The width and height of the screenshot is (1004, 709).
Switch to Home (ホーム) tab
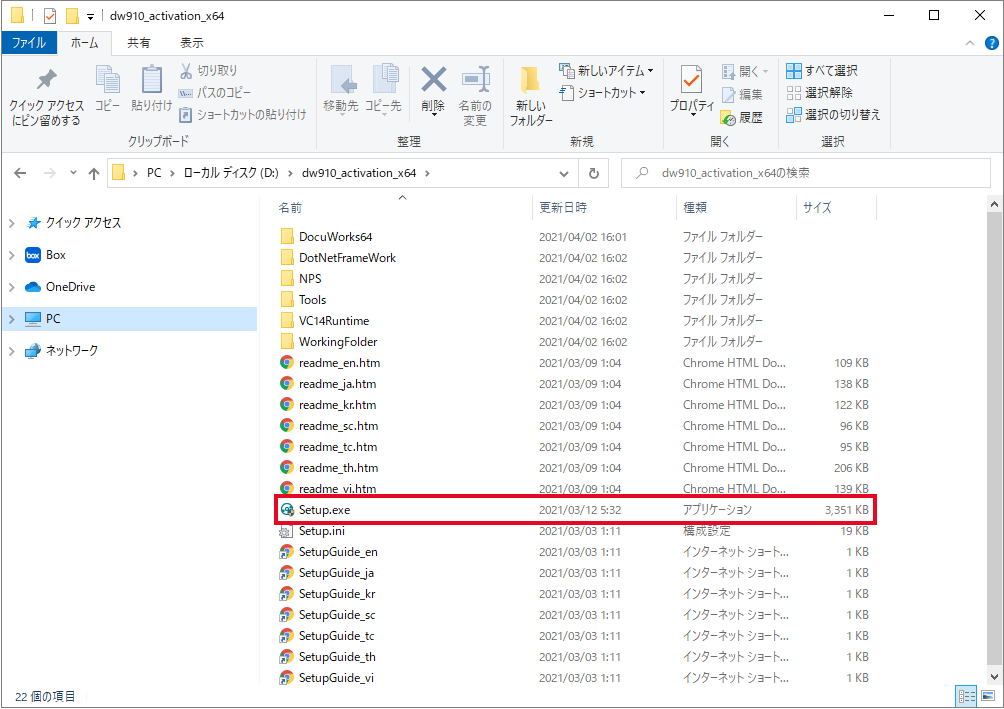[85, 43]
